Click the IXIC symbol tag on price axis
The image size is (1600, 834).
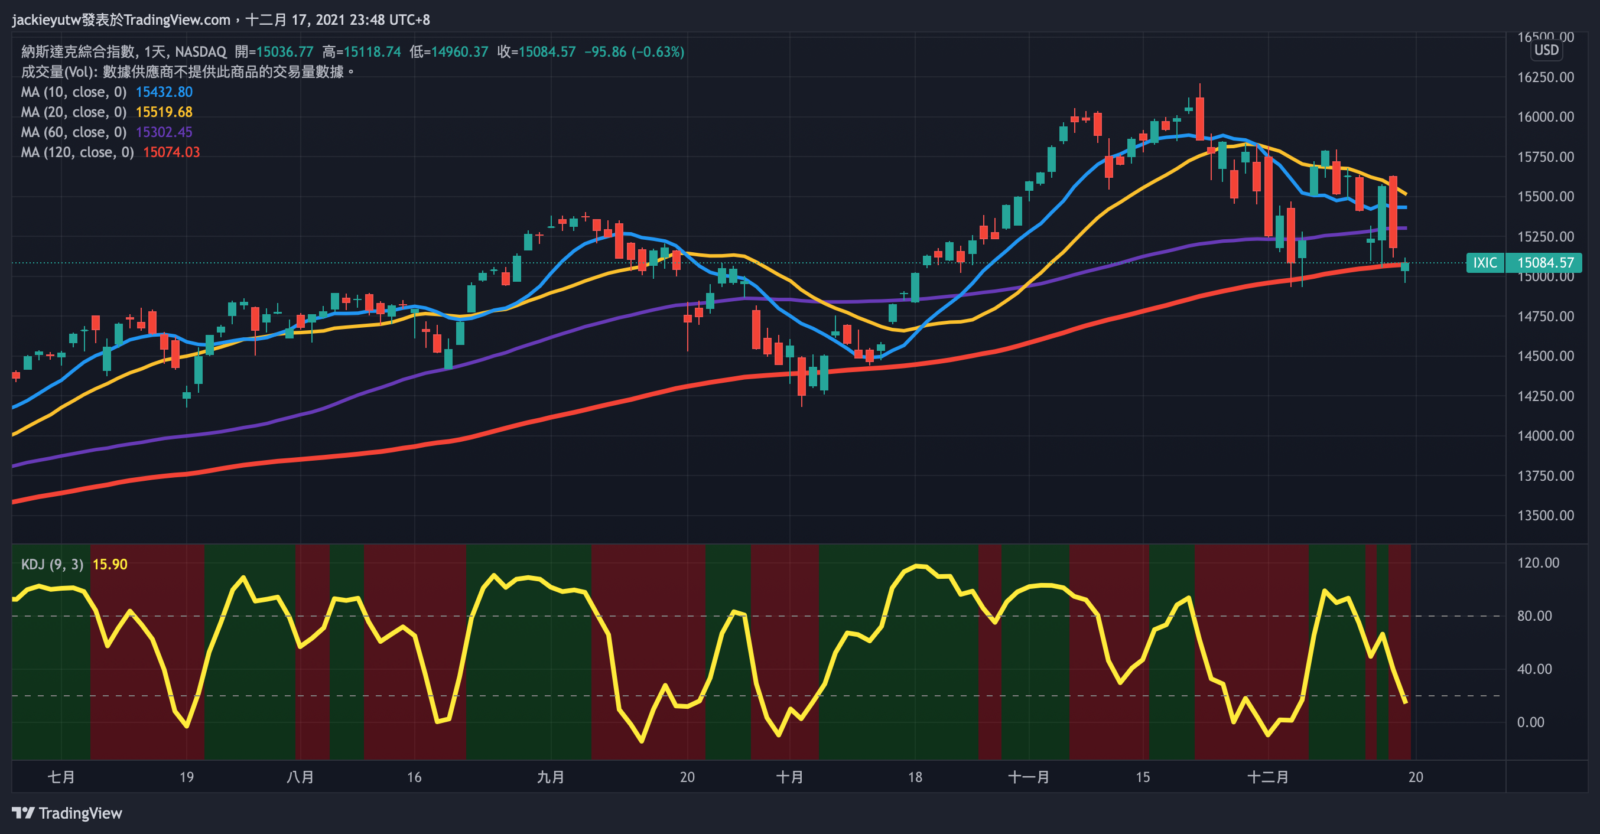[1485, 263]
